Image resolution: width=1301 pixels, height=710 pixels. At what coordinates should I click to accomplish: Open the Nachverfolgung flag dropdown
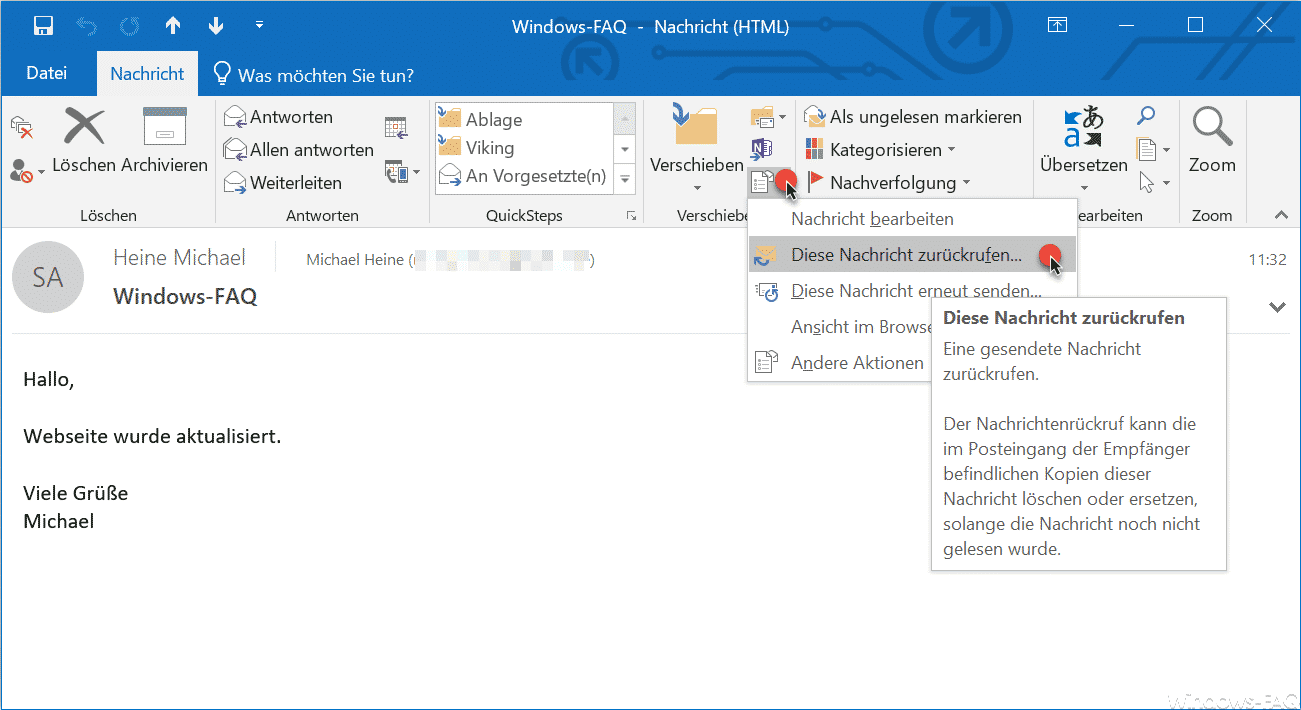point(888,183)
